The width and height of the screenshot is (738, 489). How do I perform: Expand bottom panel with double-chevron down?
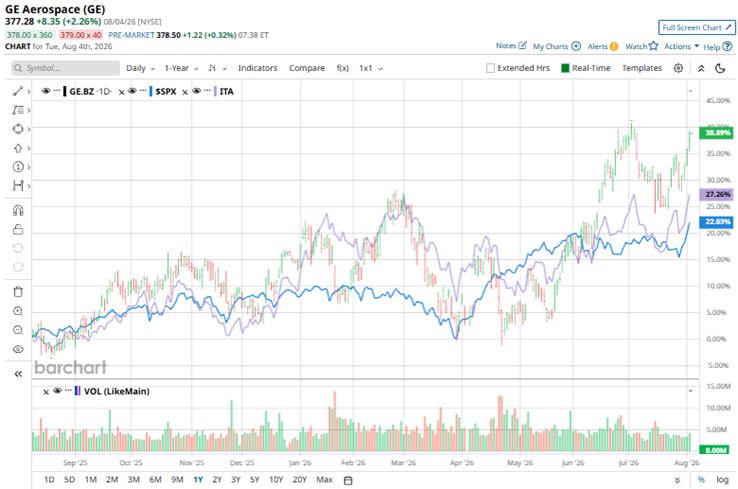pyautogui.click(x=677, y=480)
